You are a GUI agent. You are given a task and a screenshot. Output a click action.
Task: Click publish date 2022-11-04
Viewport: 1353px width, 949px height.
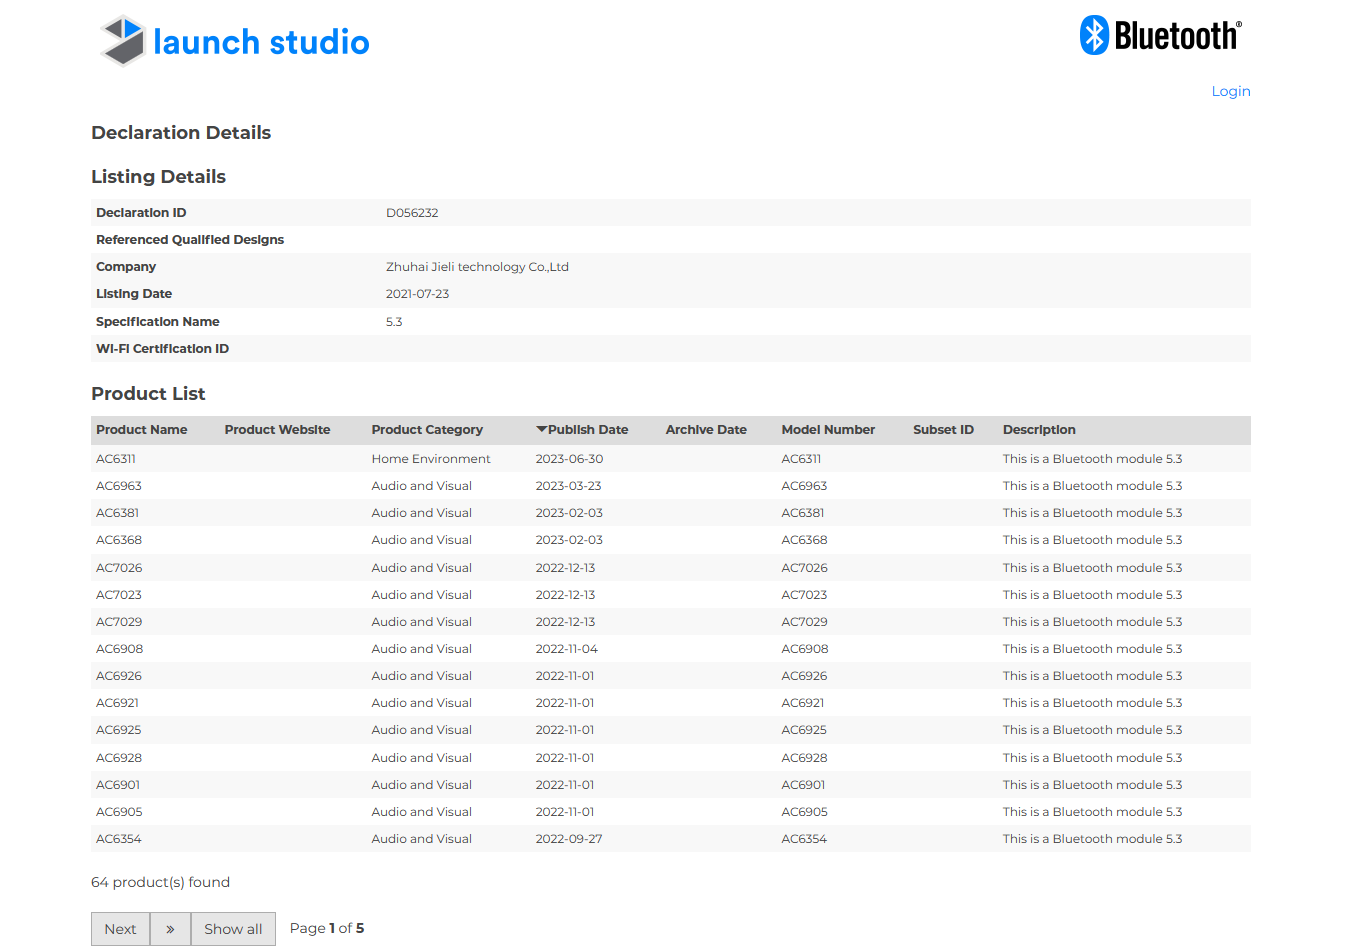point(566,649)
